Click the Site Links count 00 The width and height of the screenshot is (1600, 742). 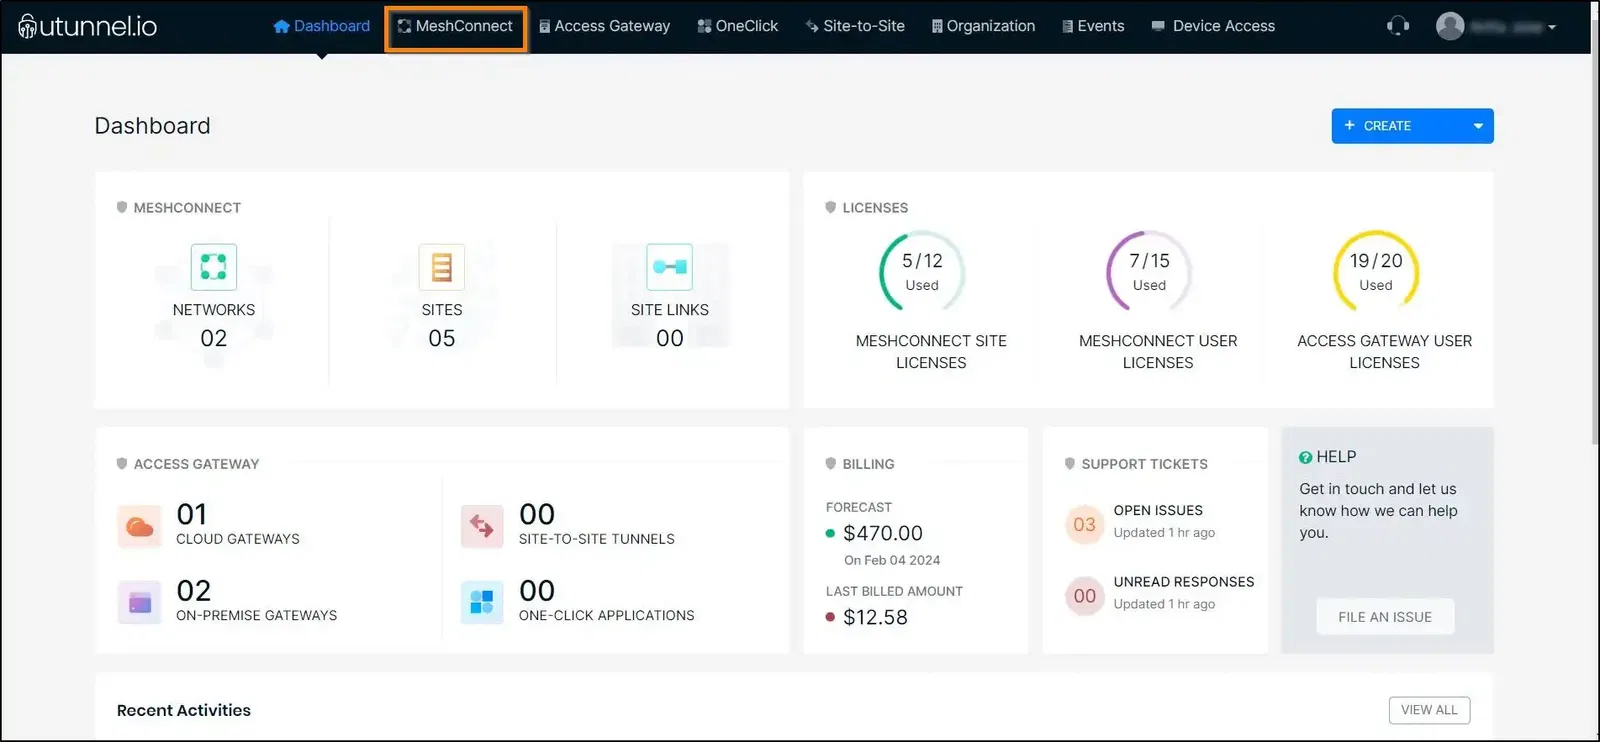point(670,338)
